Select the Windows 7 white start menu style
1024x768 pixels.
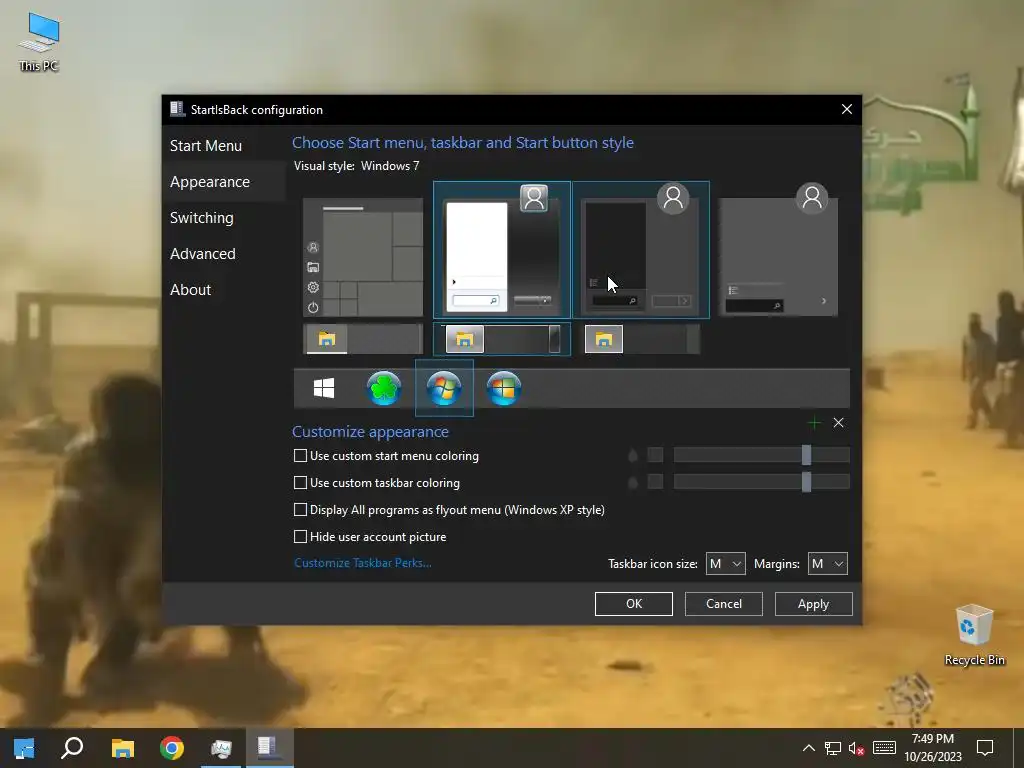pos(502,250)
